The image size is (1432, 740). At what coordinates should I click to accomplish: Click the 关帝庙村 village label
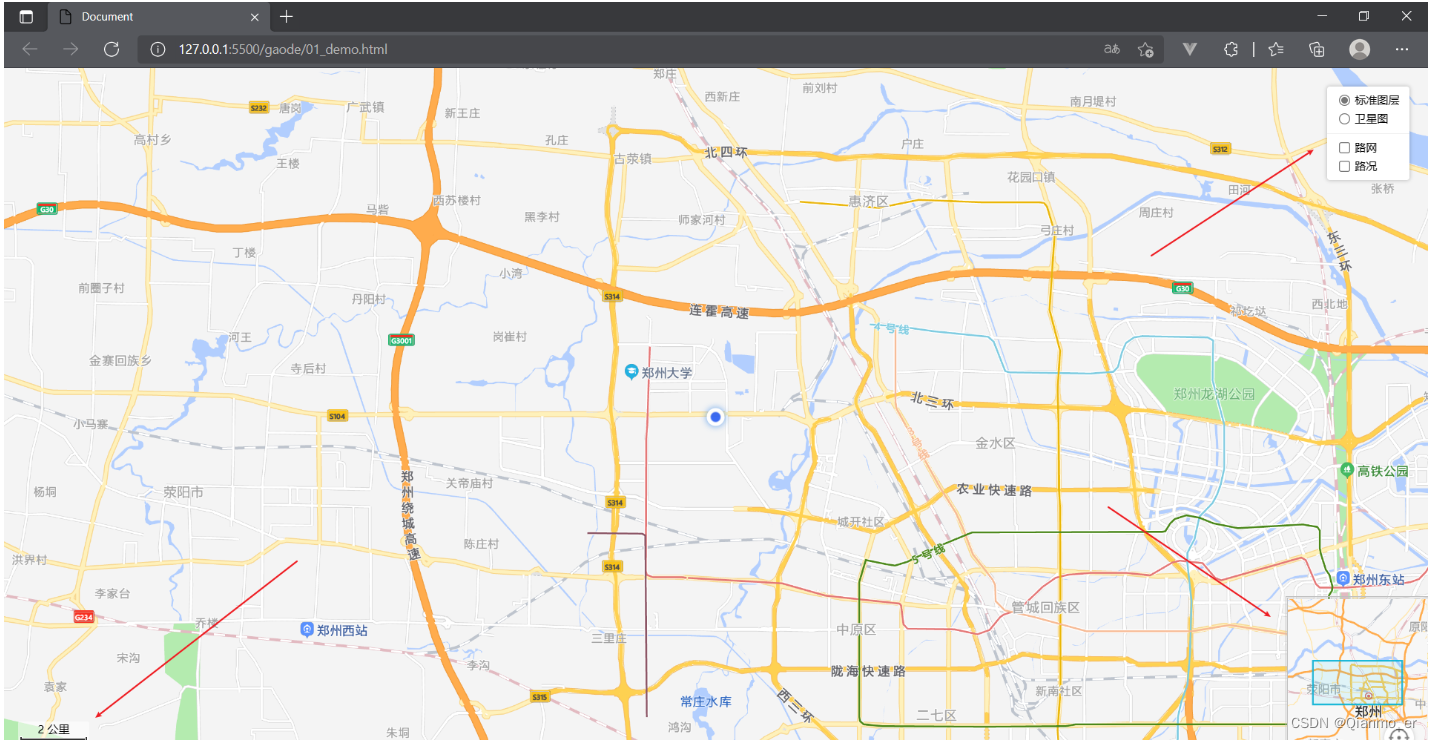tap(469, 483)
